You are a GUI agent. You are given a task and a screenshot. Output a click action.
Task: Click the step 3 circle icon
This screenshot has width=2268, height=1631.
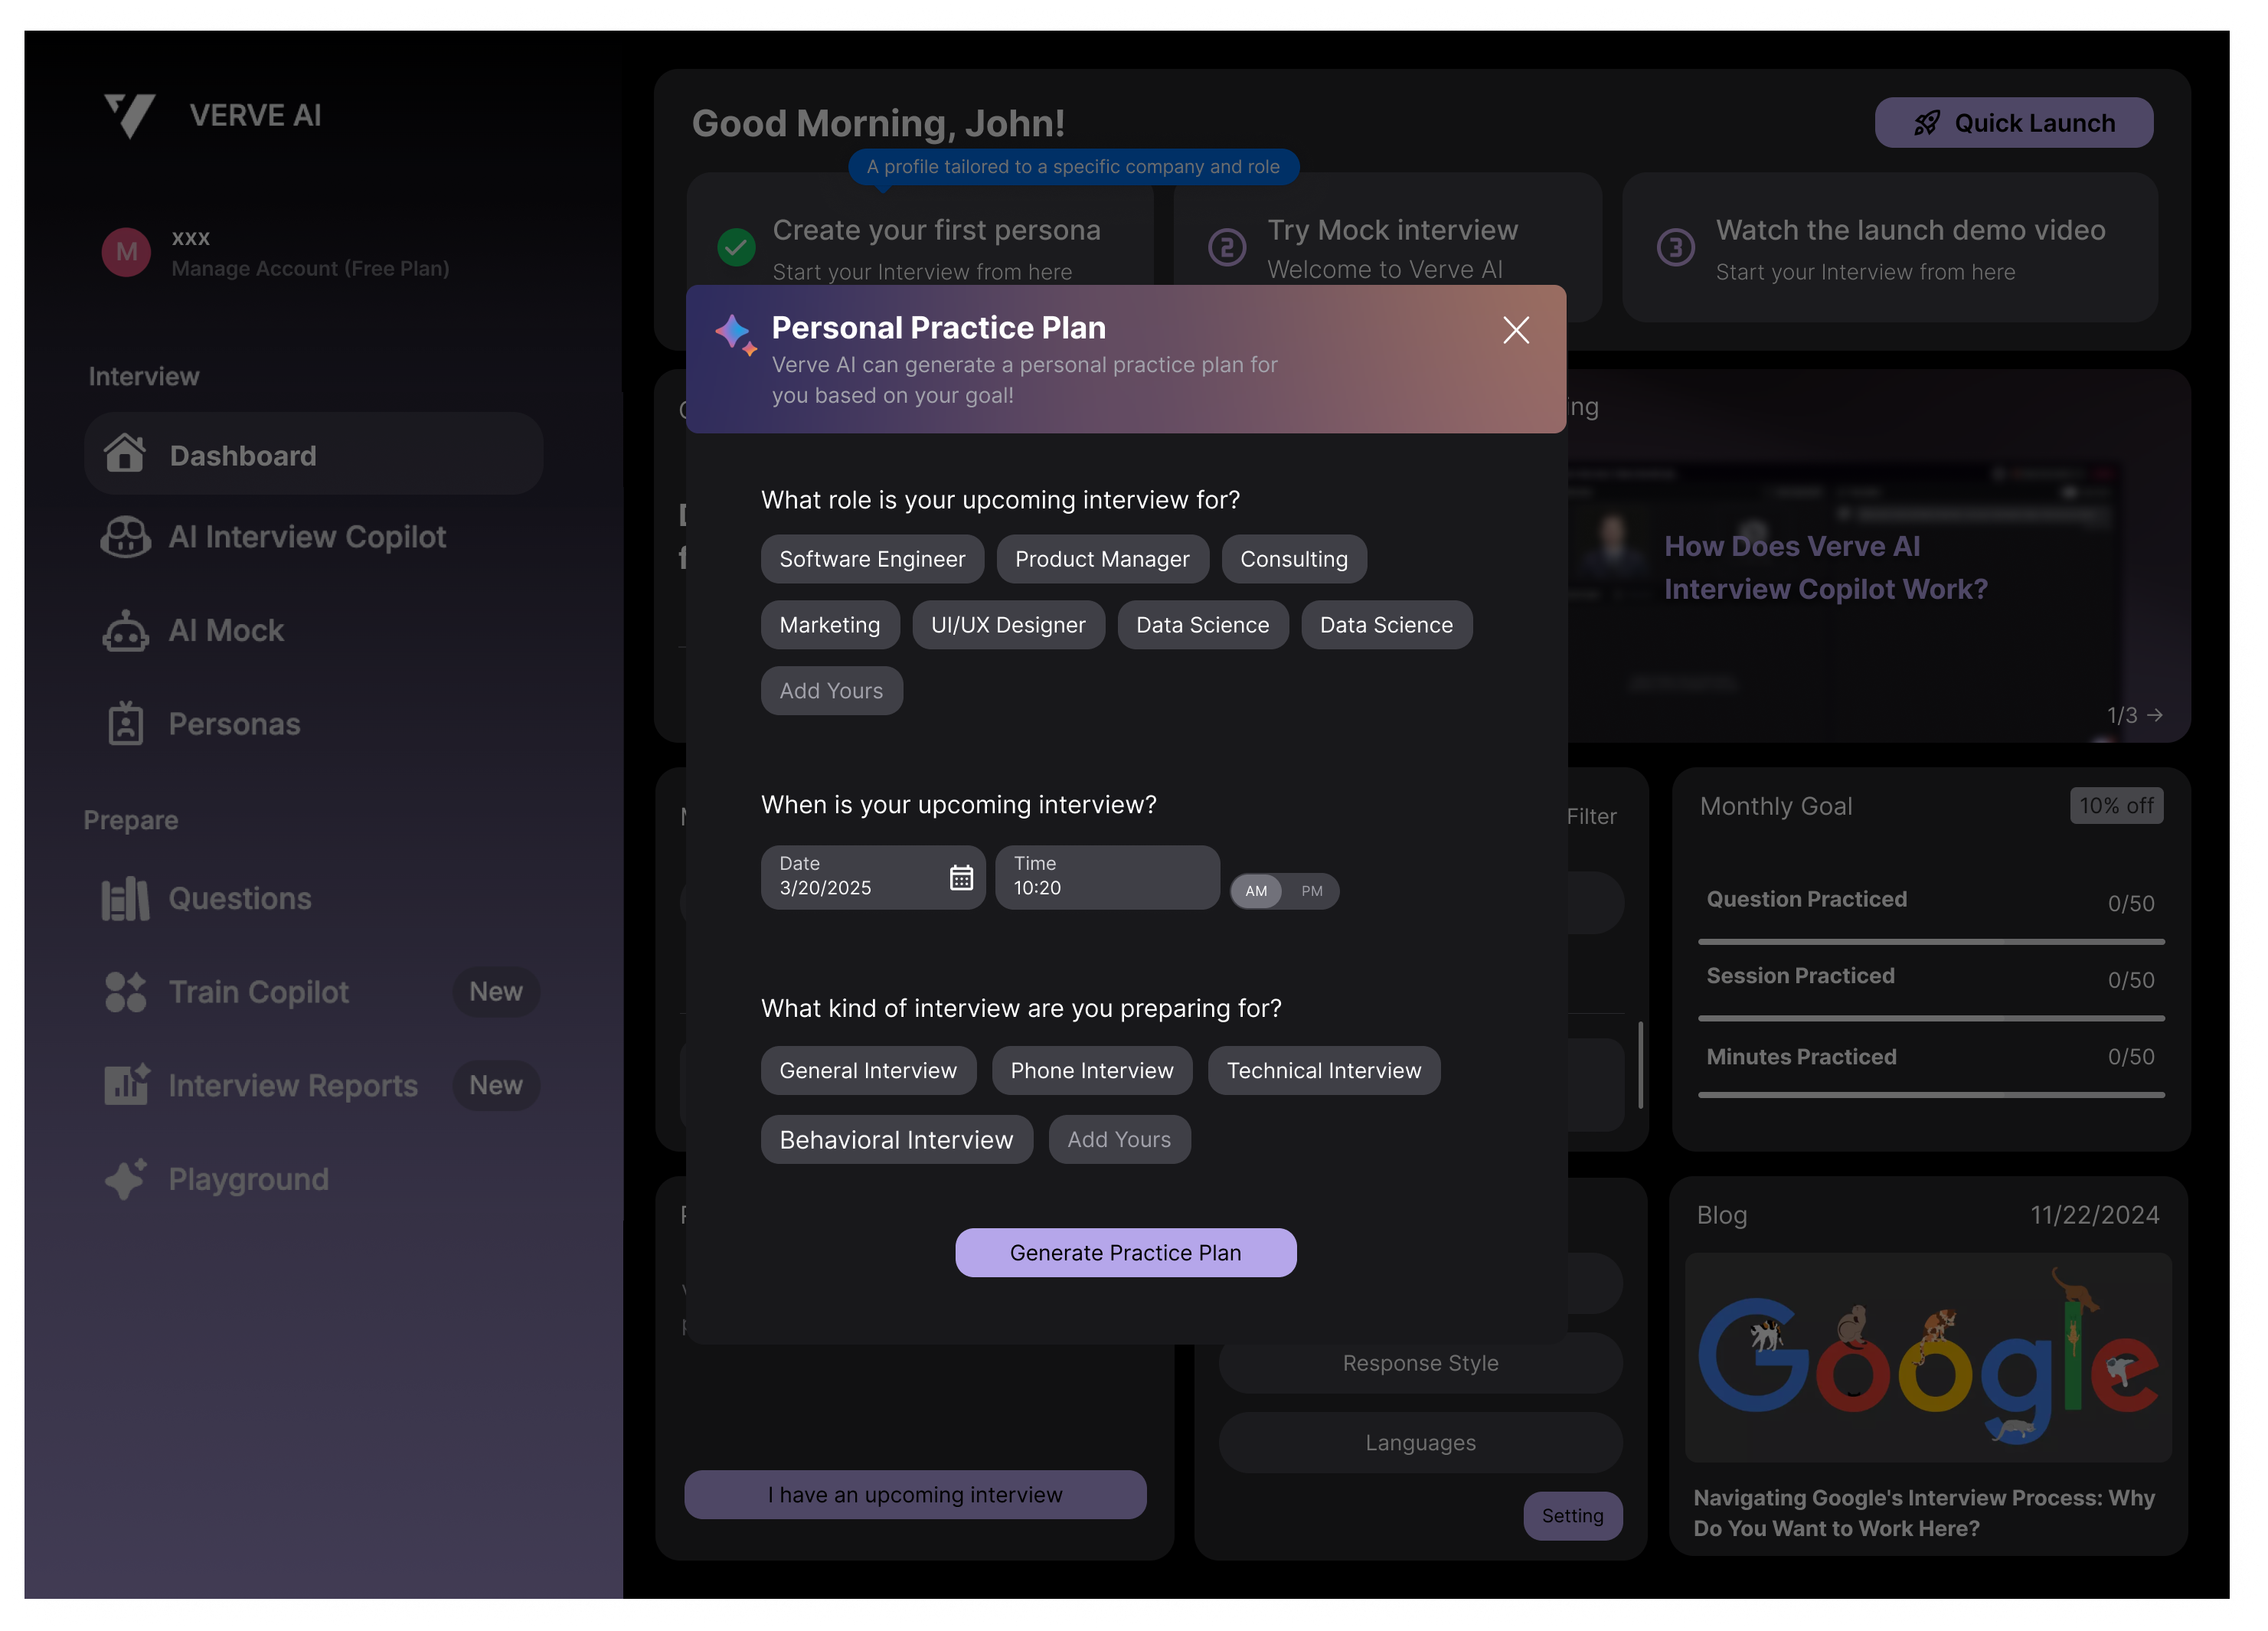[x=1676, y=247]
